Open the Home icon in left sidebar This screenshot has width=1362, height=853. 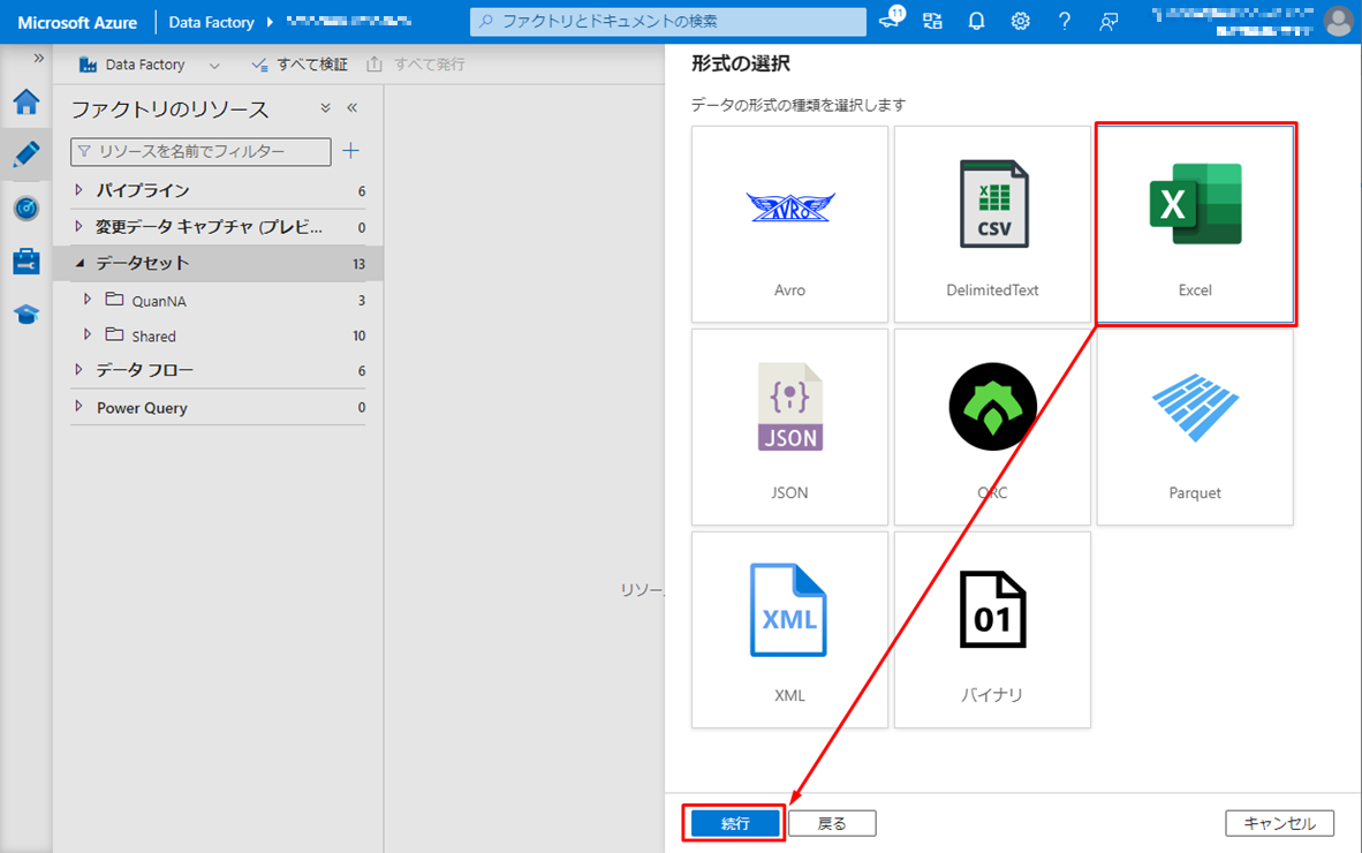(26, 102)
